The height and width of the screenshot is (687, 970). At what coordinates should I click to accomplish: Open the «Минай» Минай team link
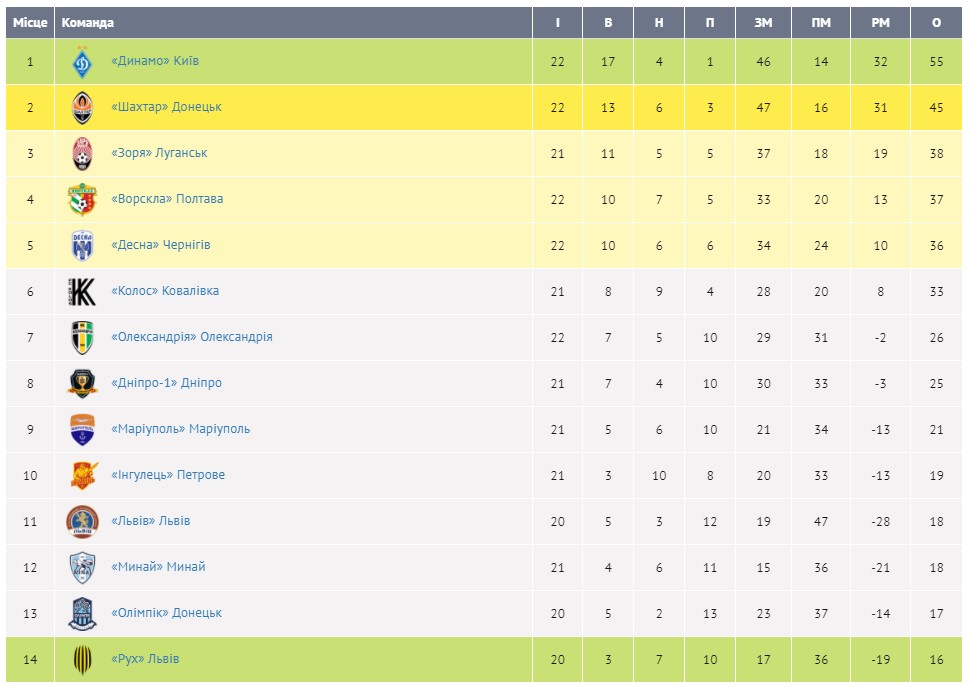(x=158, y=567)
